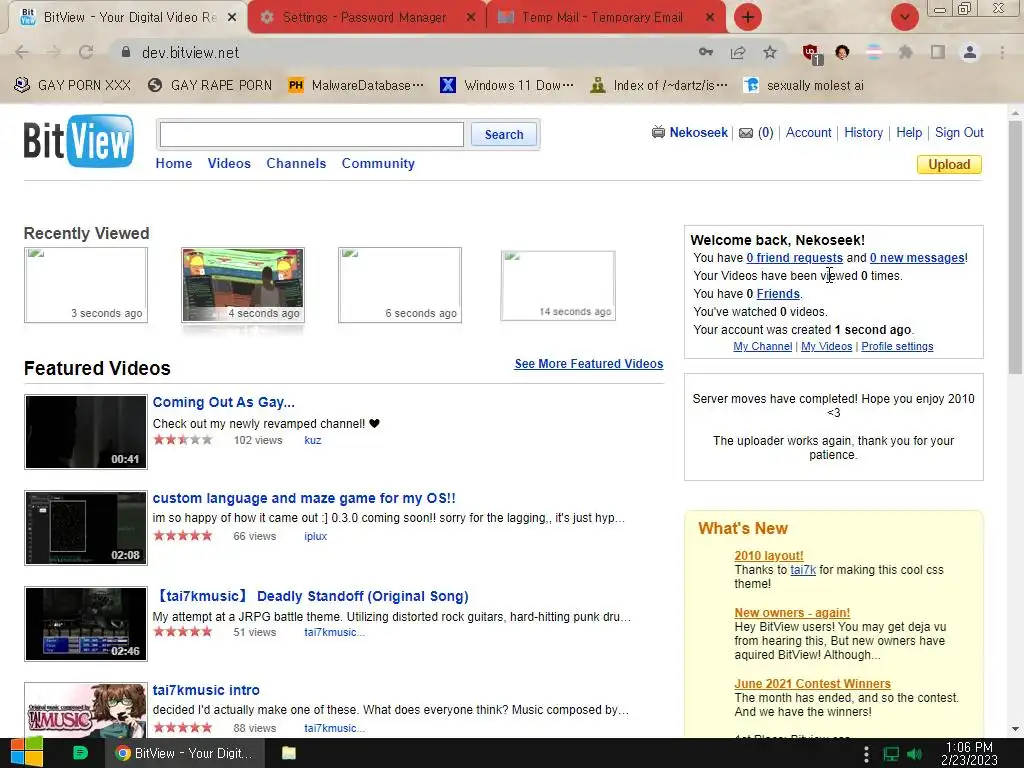Open 0 new messages link
Screen dimensions: 1024x768
tap(917, 258)
